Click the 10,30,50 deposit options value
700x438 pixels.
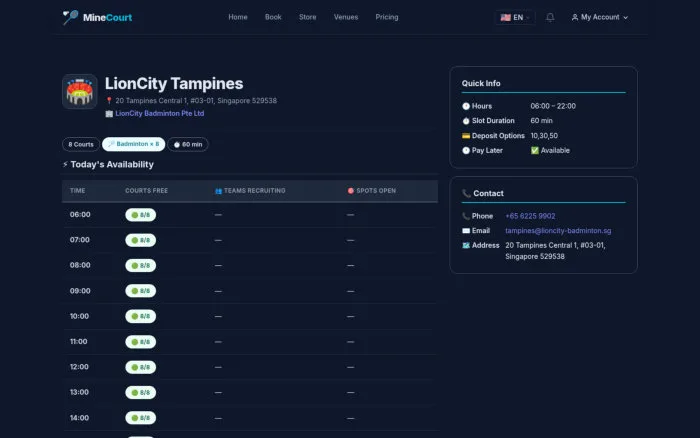click(x=544, y=136)
